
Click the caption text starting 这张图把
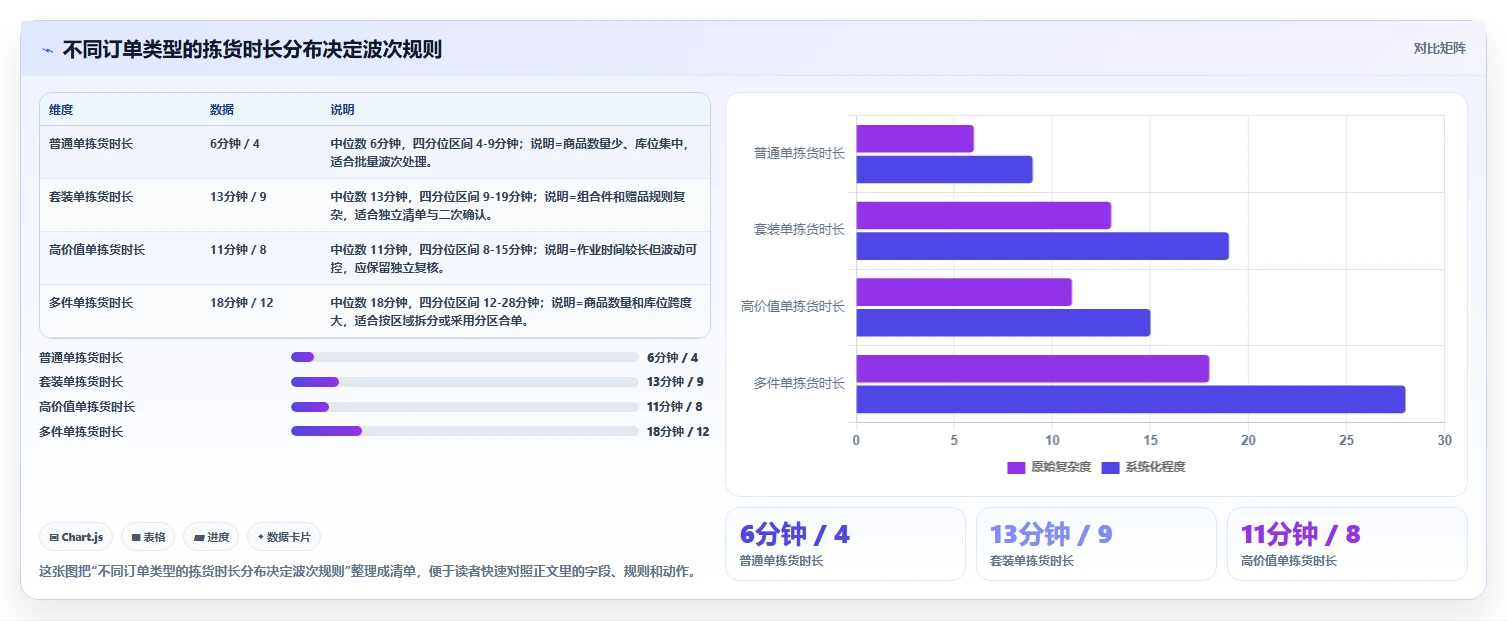[x=367, y=572]
